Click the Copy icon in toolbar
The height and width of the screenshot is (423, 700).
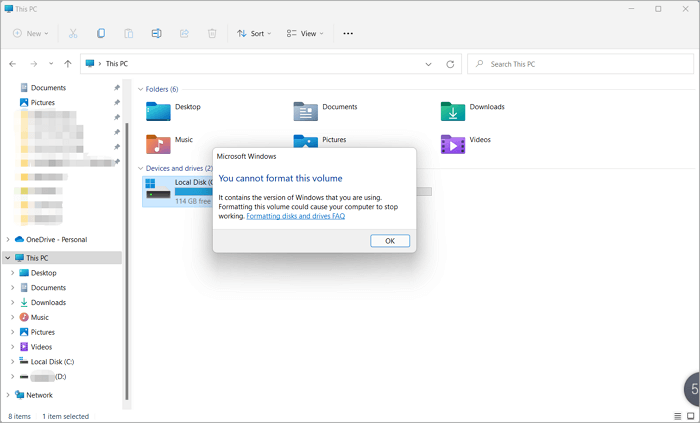coord(102,33)
